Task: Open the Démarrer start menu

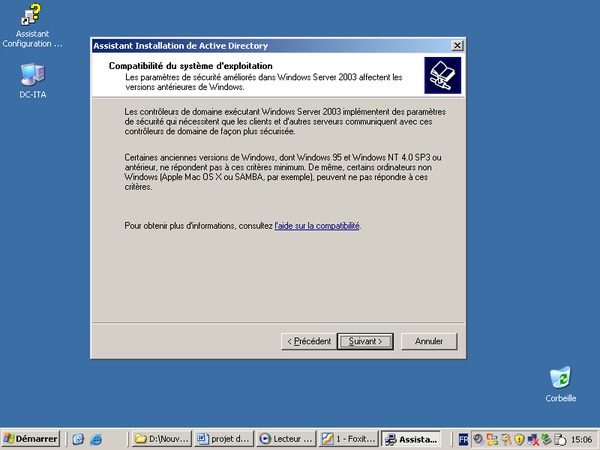Action: 31,439
